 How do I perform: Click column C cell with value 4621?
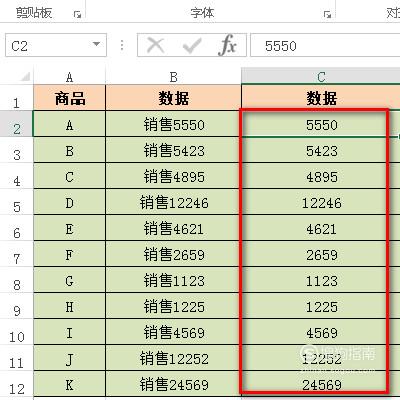pos(321,228)
